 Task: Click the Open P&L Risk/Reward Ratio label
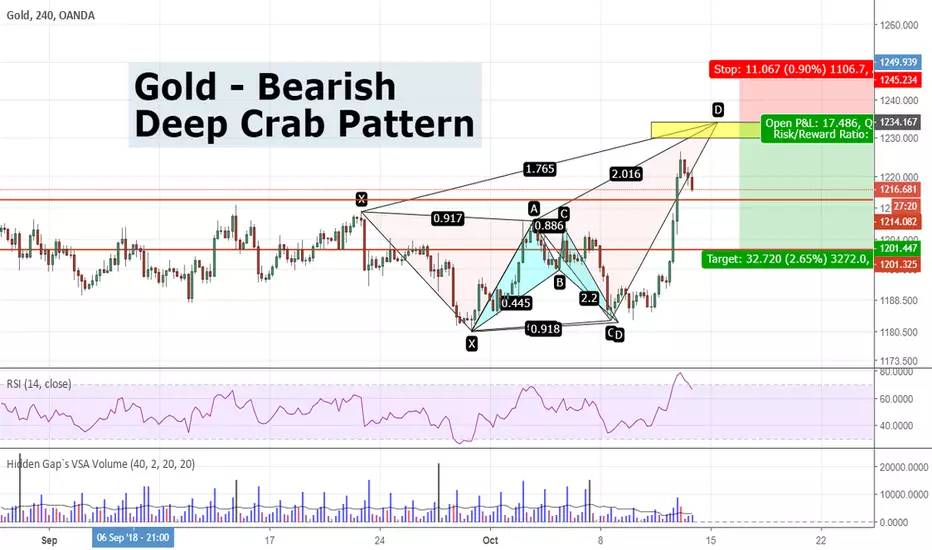tap(817, 128)
